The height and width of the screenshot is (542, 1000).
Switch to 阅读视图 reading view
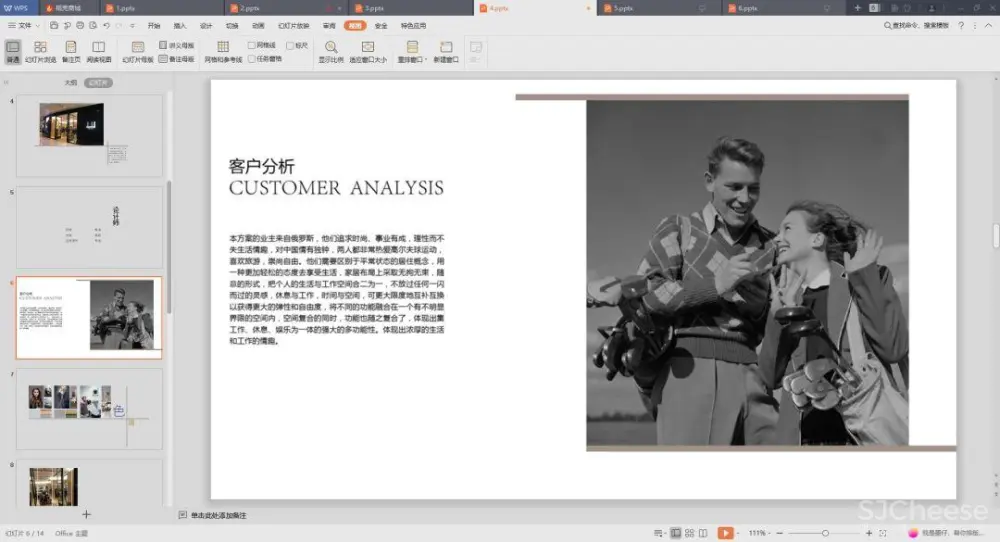pyautogui.click(x=99, y=51)
